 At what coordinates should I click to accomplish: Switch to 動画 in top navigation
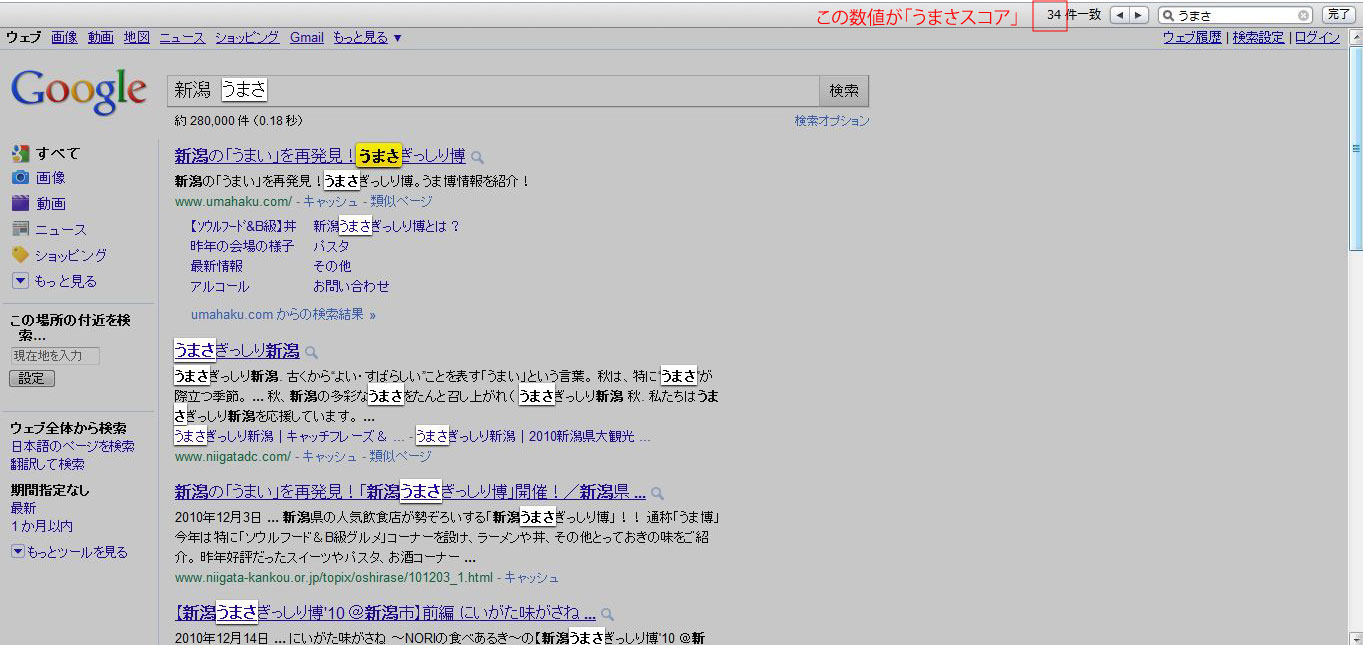tap(100, 37)
